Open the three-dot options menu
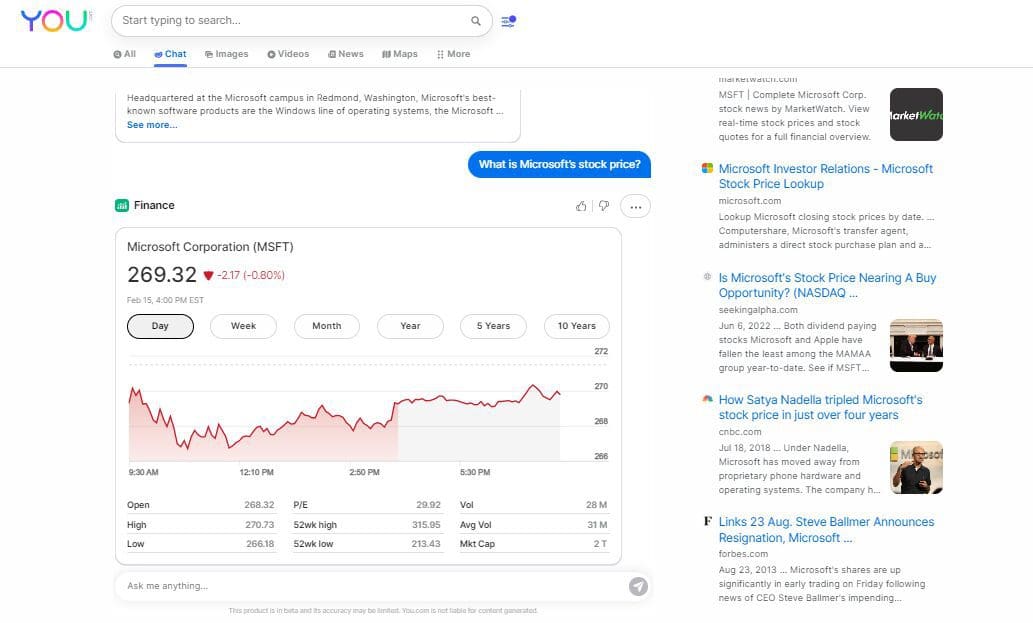Viewport: 1033px width, 623px height. [x=635, y=207]
